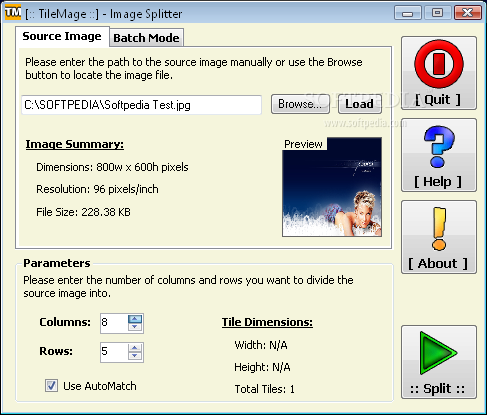
Task: Open Help via the blue question mark
Action: (439, 155)
